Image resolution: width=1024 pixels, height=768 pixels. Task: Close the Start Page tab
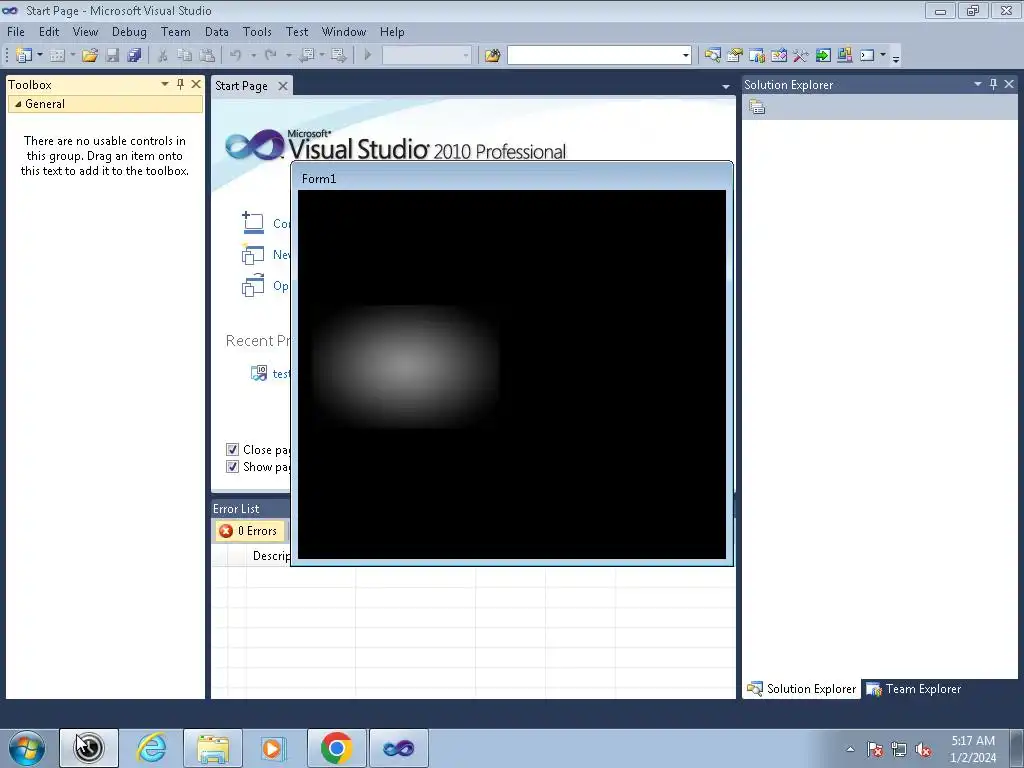[283, 86]
